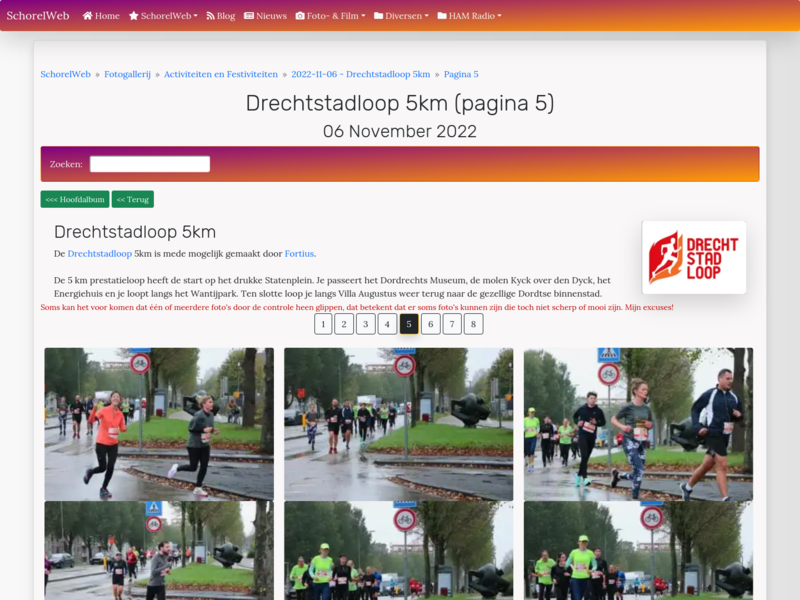Click the red excuses notice text
The height and width of the screenshot is (600, 800).
click(357, 307)
